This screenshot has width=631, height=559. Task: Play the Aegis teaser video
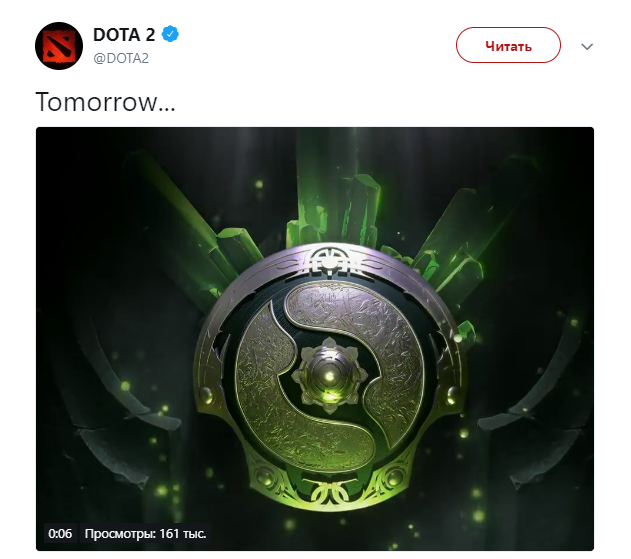pos(315,339)
